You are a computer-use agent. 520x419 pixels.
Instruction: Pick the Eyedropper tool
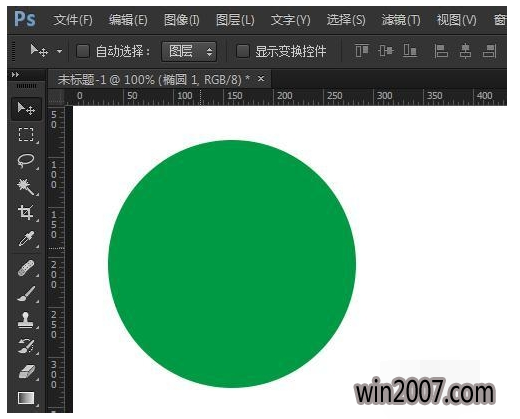(x=26, y=239)
